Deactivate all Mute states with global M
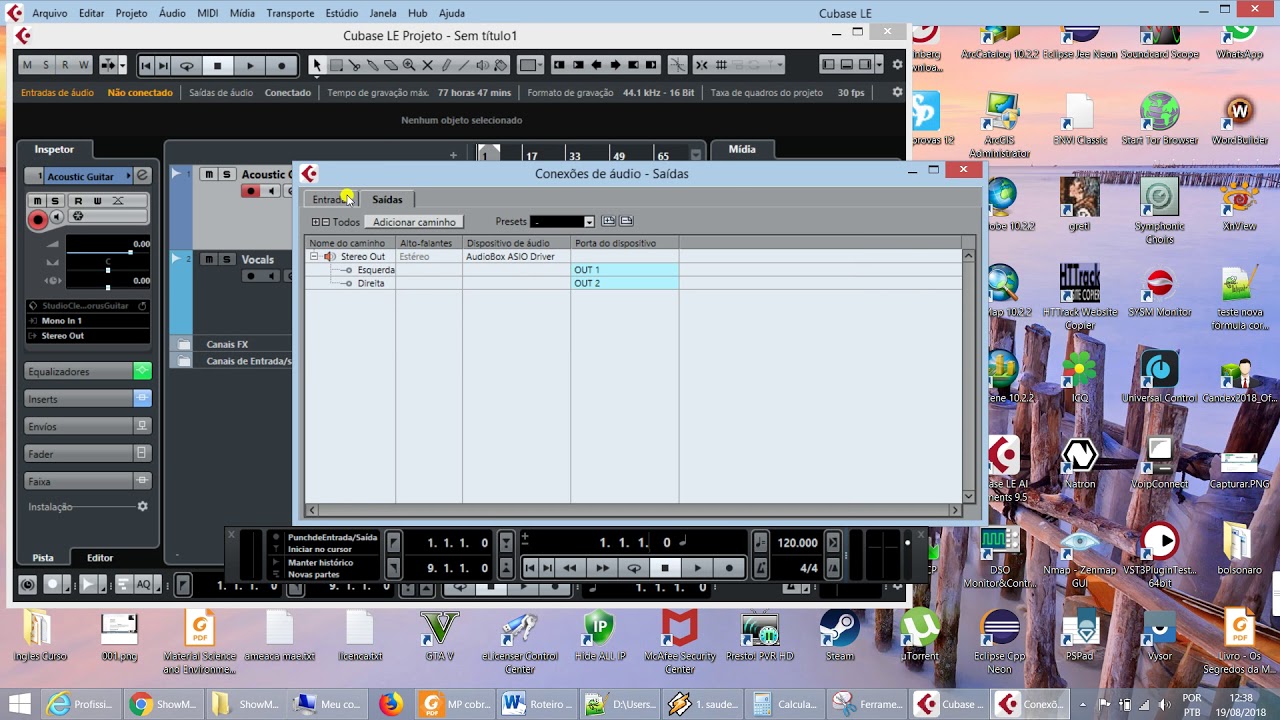1280x720 pixels. [28, 65]
